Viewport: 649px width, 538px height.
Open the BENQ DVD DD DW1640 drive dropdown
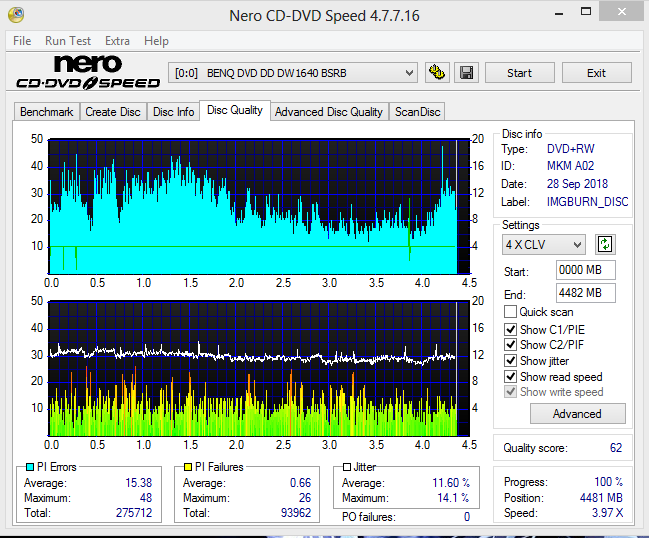click(293, 73)
